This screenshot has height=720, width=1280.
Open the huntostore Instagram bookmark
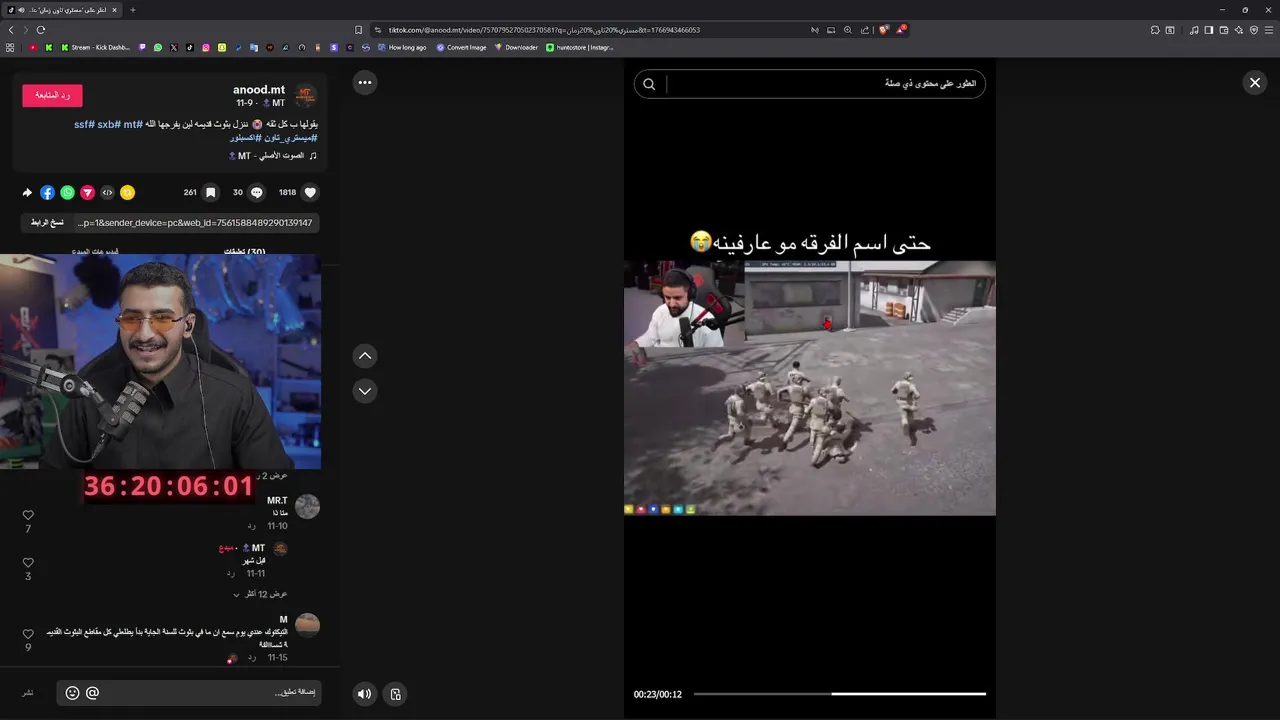580,47
